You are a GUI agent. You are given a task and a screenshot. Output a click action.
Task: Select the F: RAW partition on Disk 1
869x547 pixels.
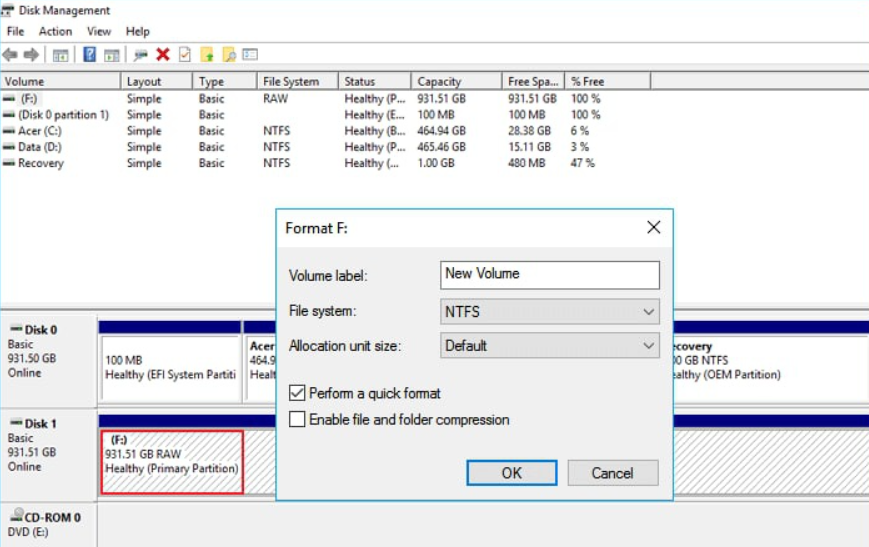171,461
